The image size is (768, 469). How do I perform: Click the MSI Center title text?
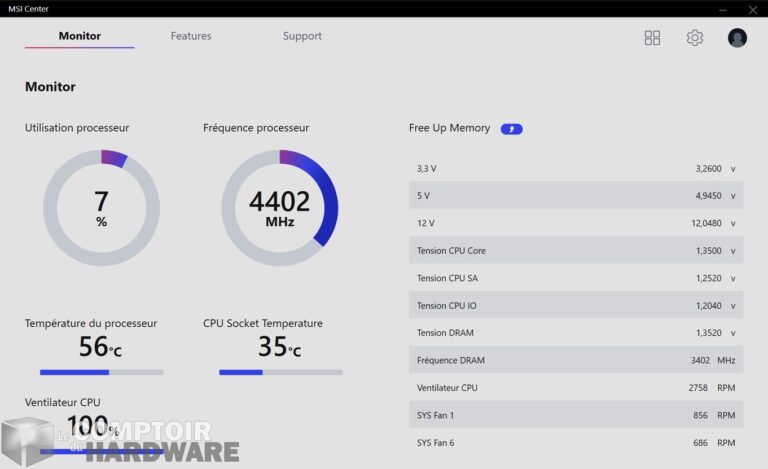tap(28, 9)
